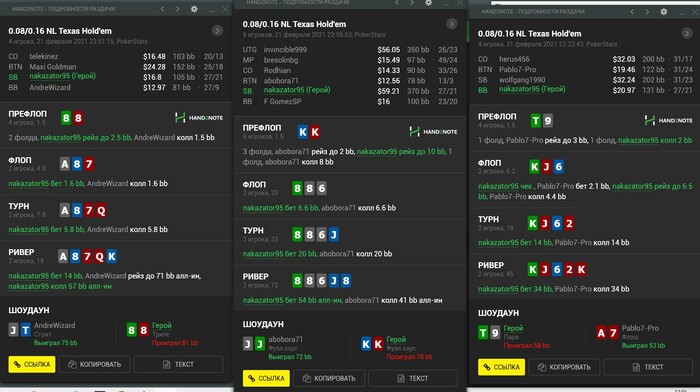Click ТЕКСТ button in middle window
The image size is (700, 392).
click(x=413, y=378)
